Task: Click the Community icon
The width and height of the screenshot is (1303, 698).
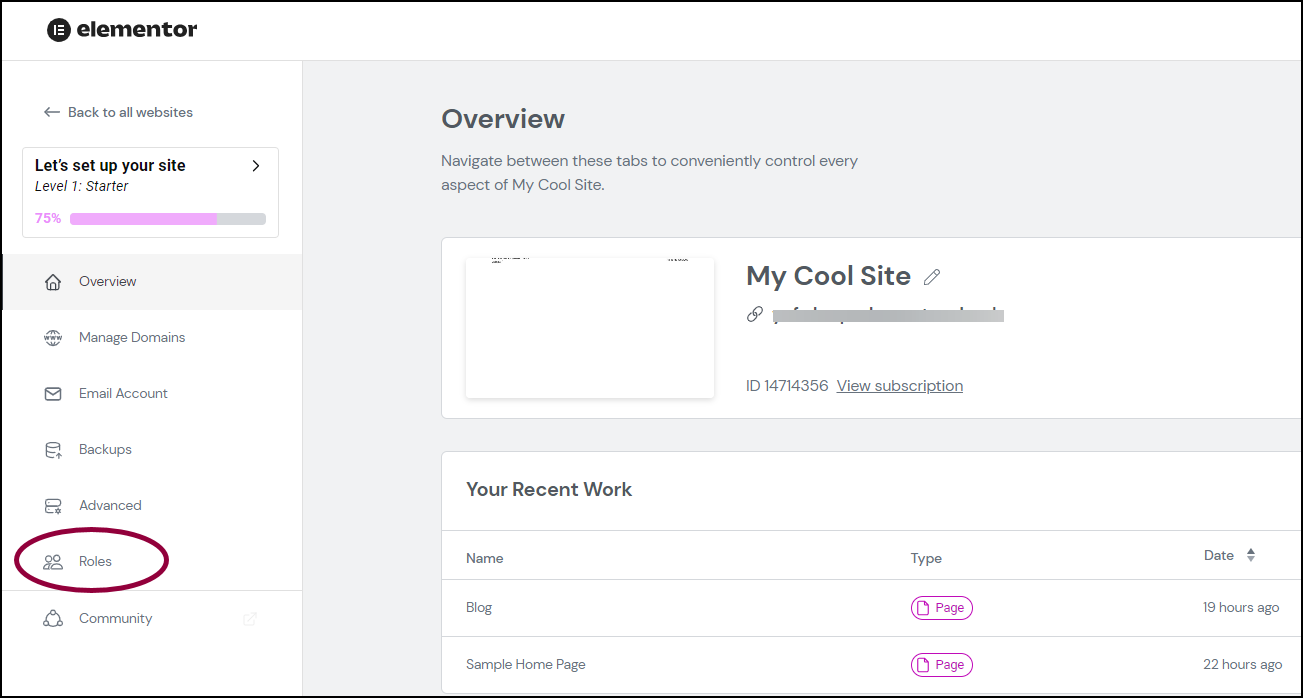Action: 53,618
